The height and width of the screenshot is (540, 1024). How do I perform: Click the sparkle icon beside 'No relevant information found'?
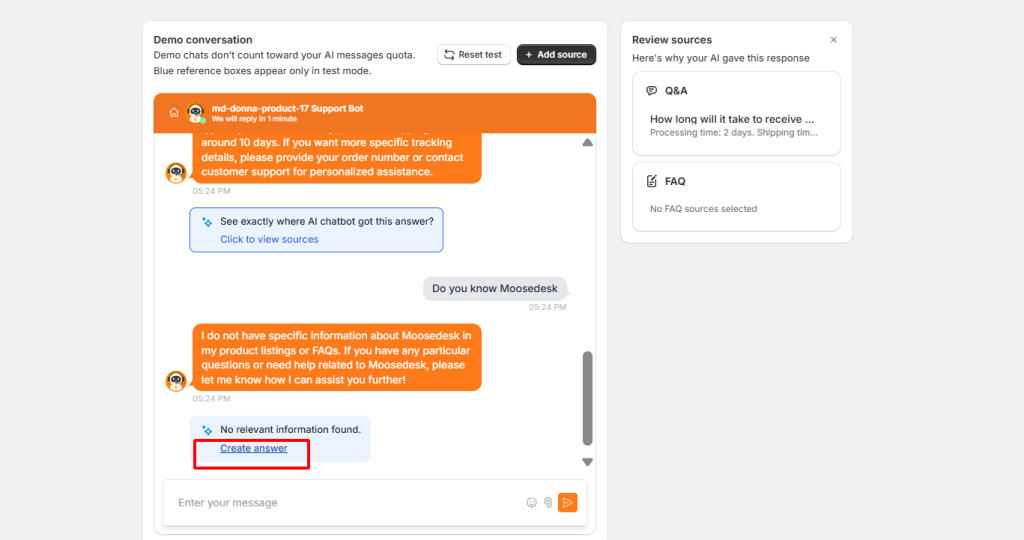click(x=207, y=430)
